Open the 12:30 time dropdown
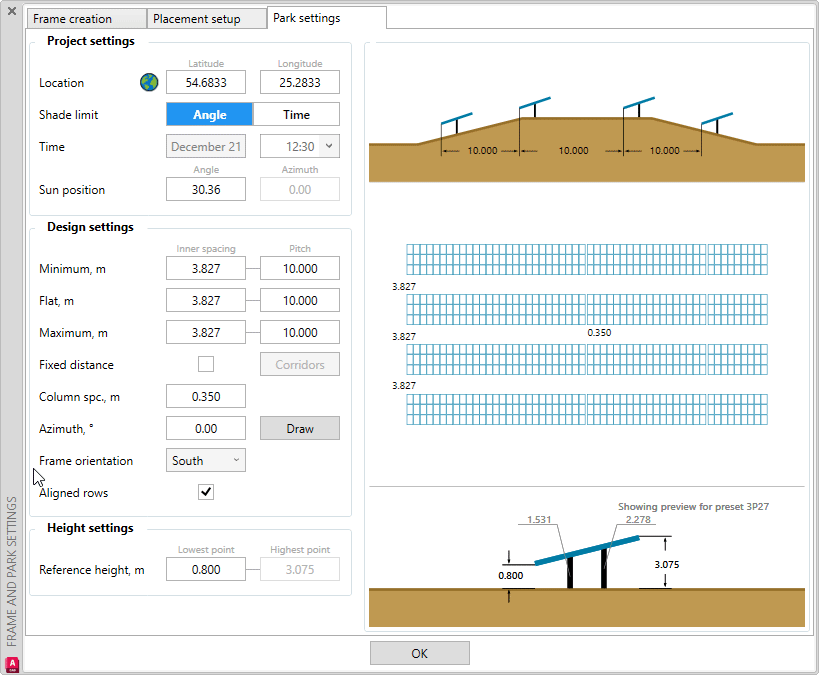This screenshot has height=676, width=820. click(299, 146)
